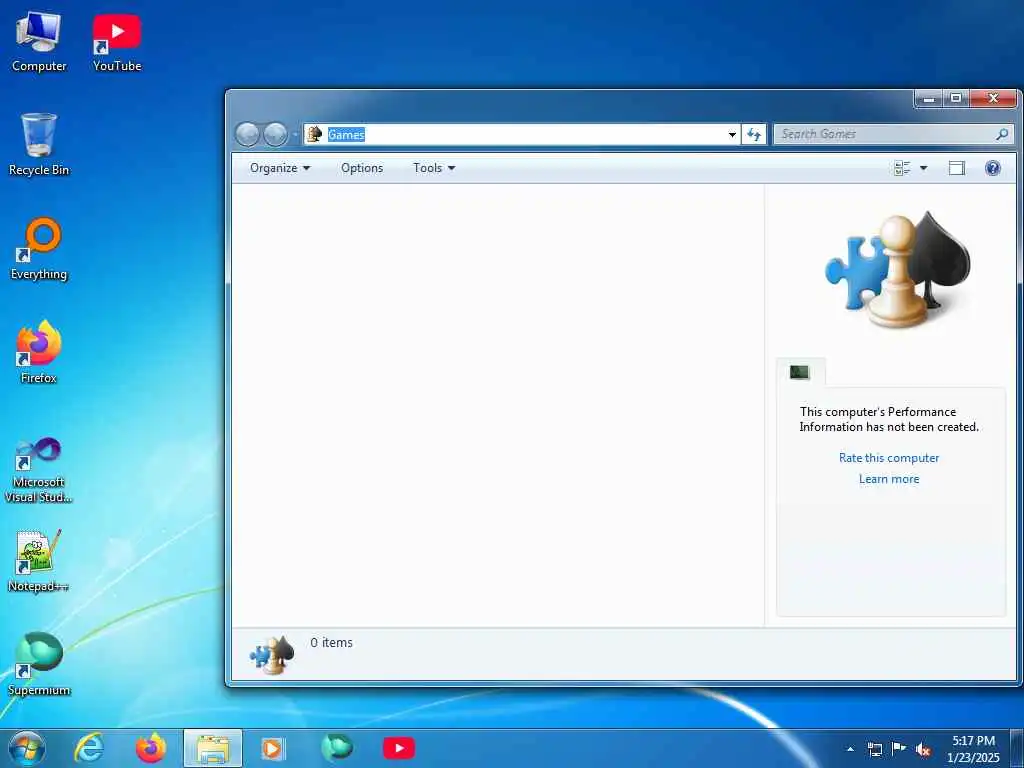Expand the address bar history dropdown
This screenshot has width=1024, height=768.
coord(732,135)
